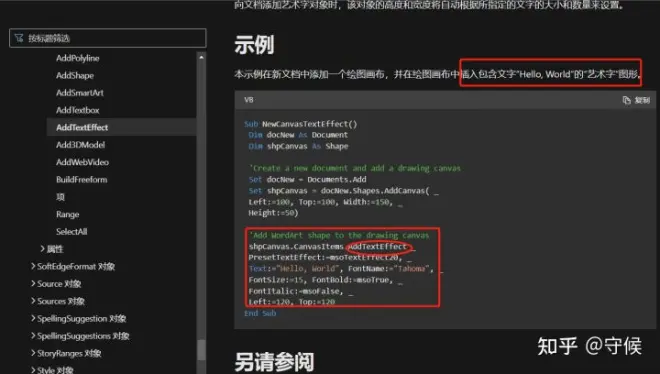Open the Add3DModel method page

[x=80, y=144]
